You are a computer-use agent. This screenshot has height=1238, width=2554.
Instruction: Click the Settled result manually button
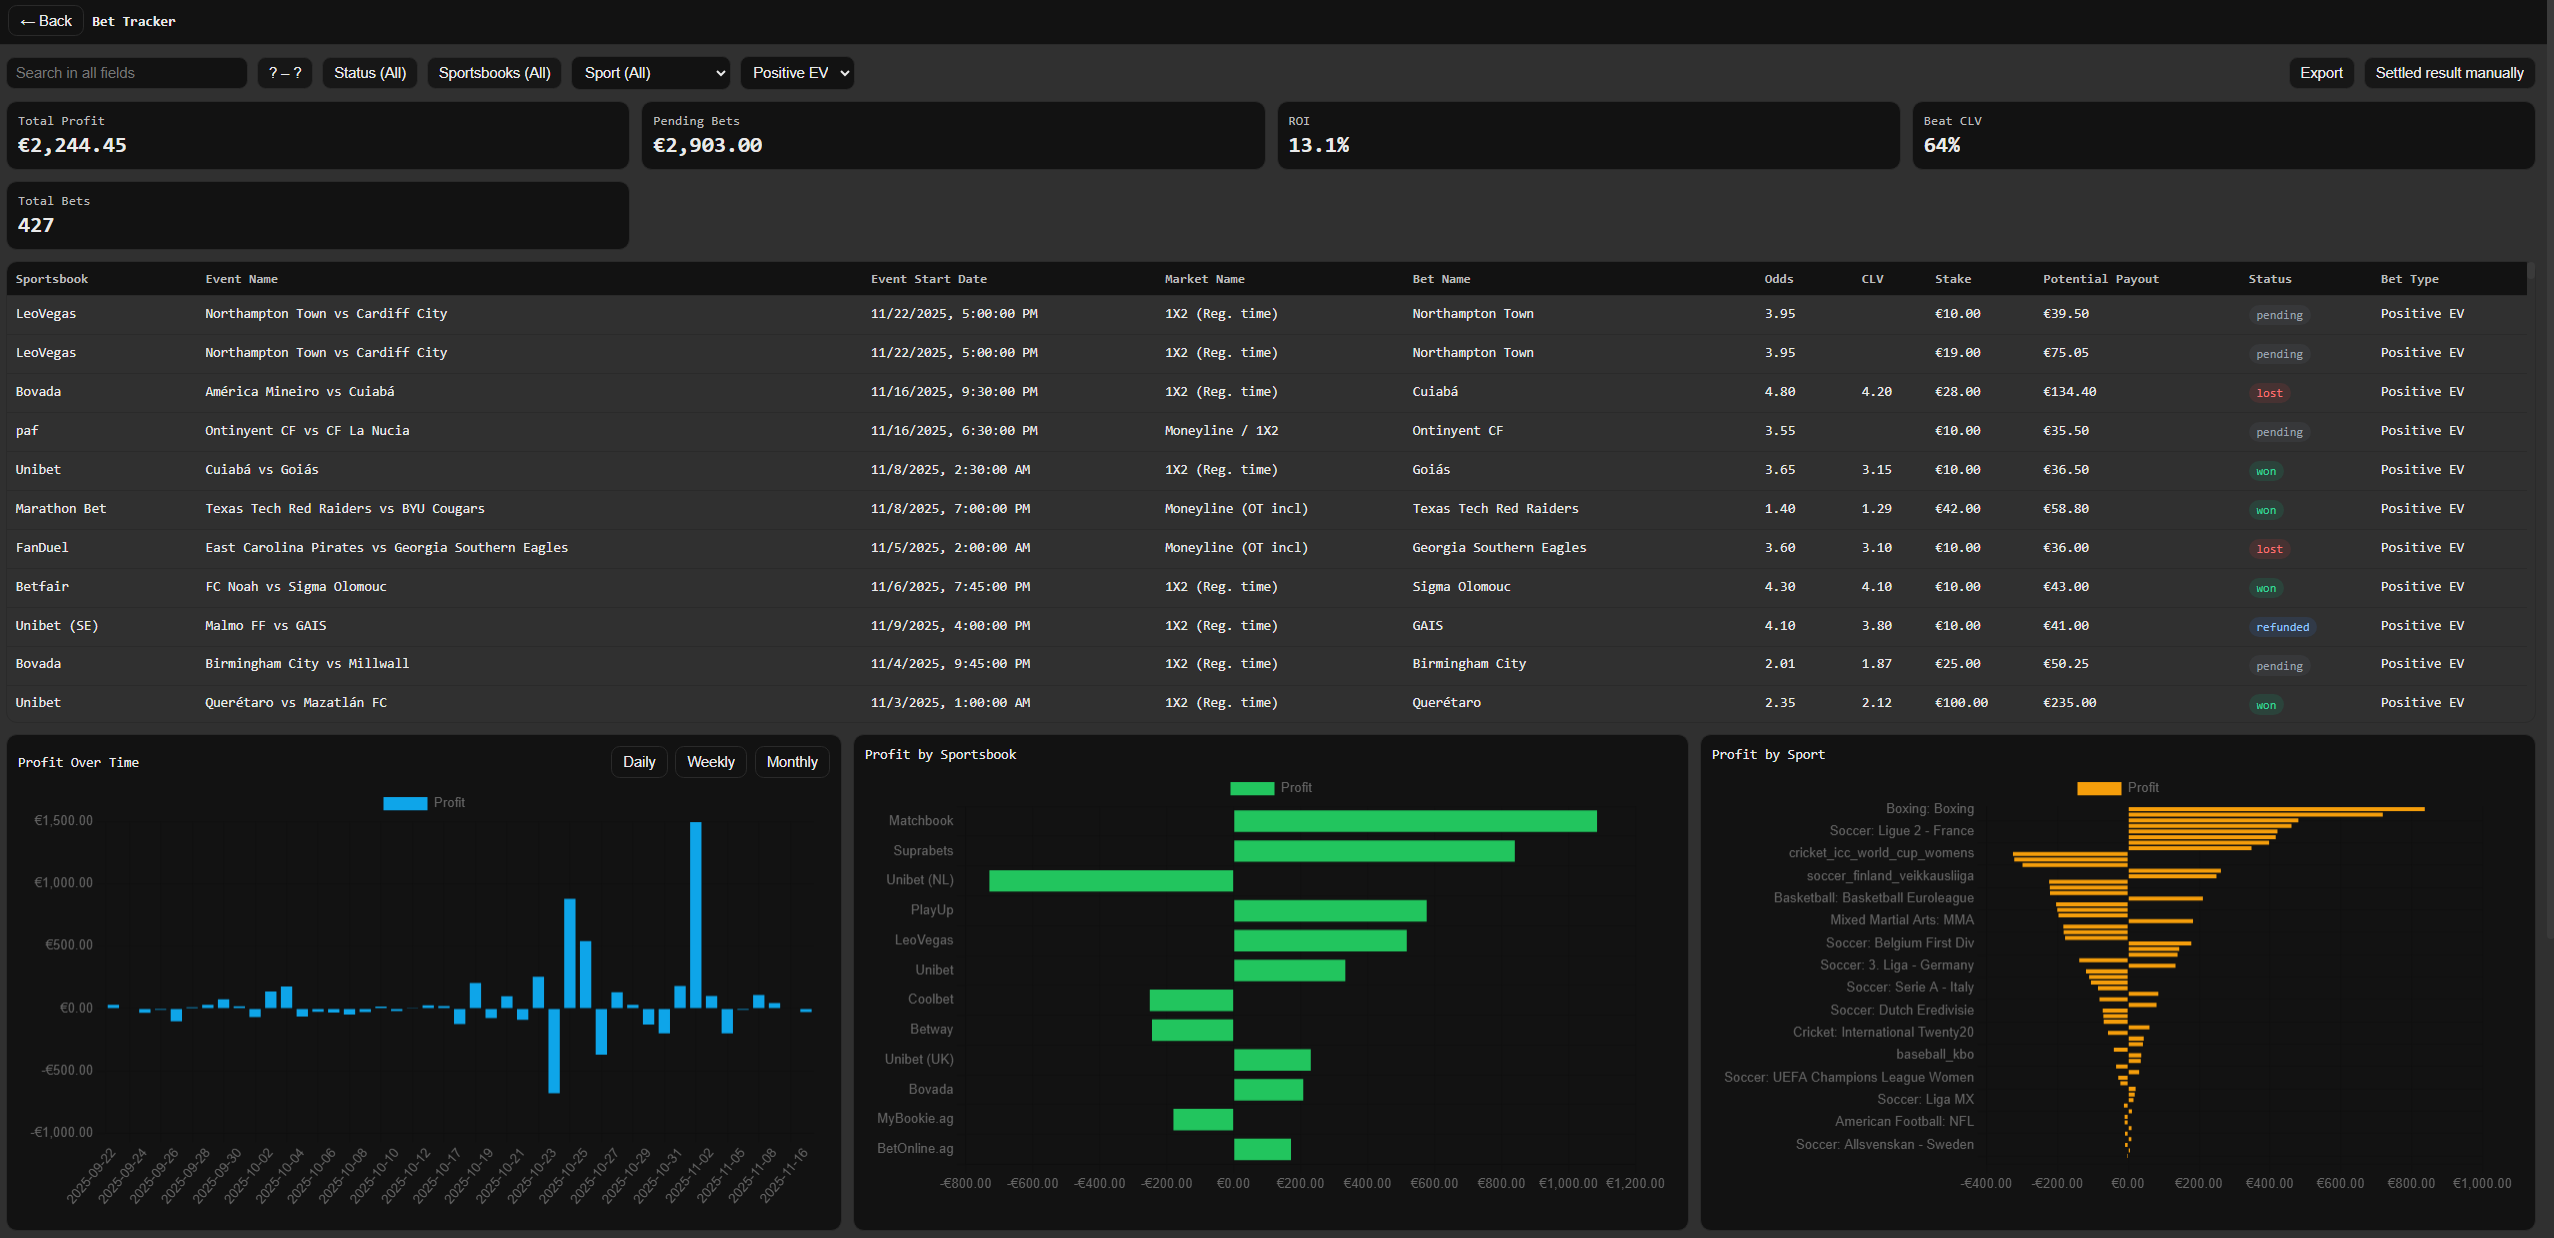click(x=2450, y=72)
